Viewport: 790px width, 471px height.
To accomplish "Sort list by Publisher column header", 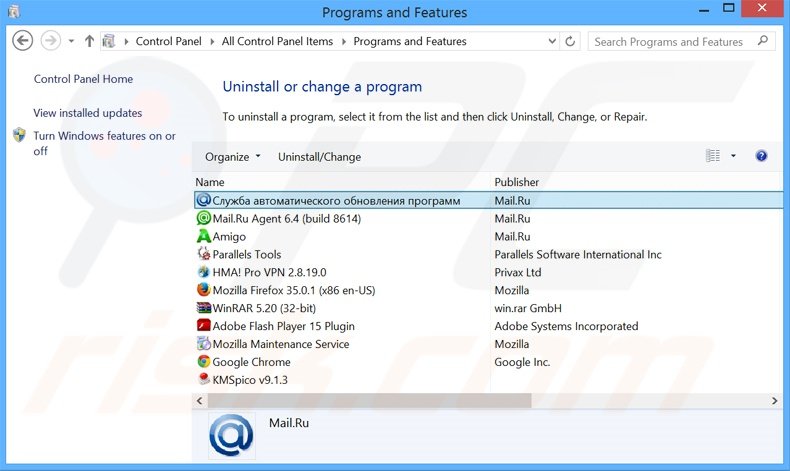I will (x=516, y=182).
